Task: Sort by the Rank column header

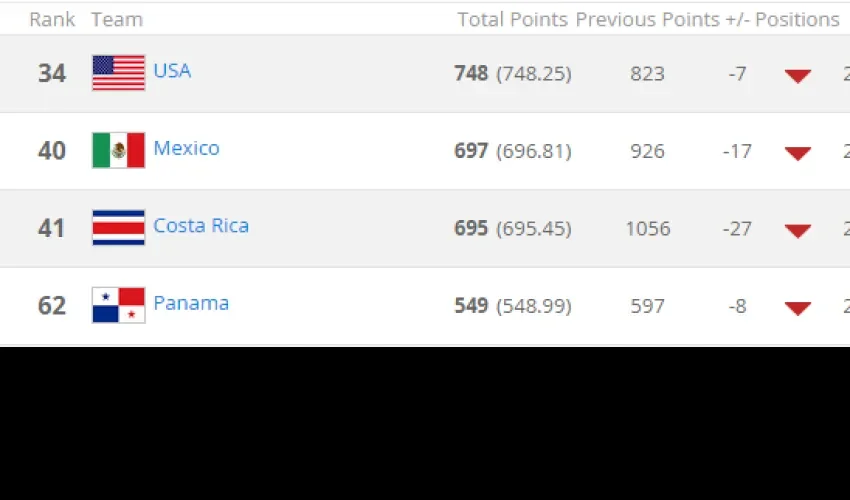Action: coord(52,20)
